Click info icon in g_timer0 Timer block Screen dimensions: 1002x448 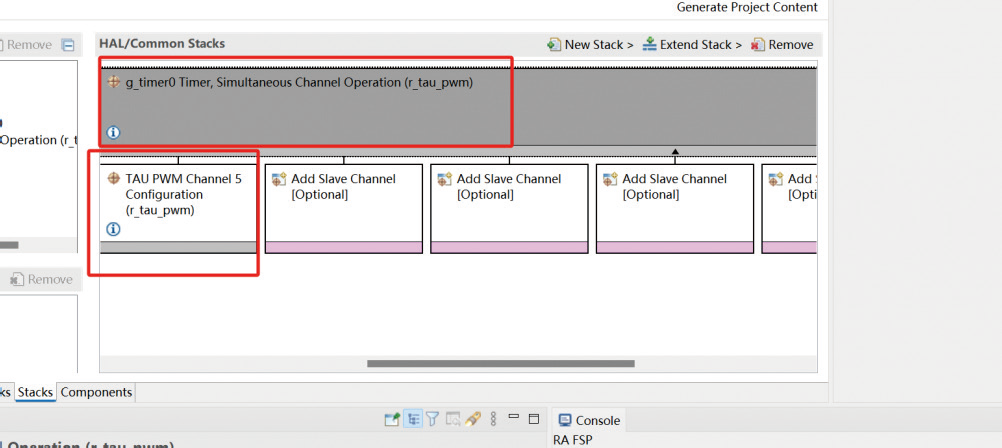pos(113,133)
